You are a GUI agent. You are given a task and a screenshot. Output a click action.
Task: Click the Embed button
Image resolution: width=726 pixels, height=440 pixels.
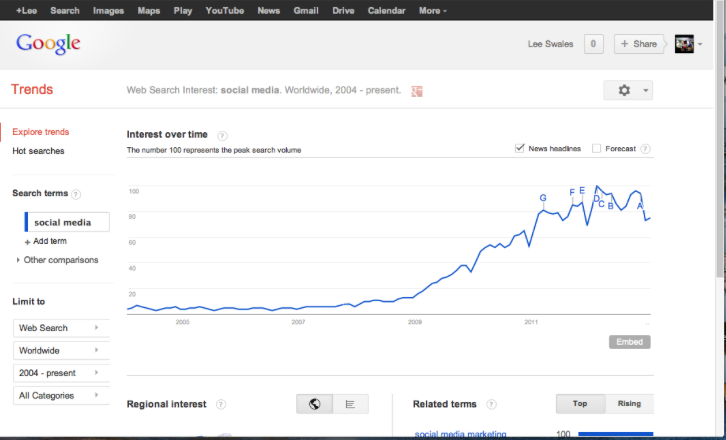[x=629, y=342]
